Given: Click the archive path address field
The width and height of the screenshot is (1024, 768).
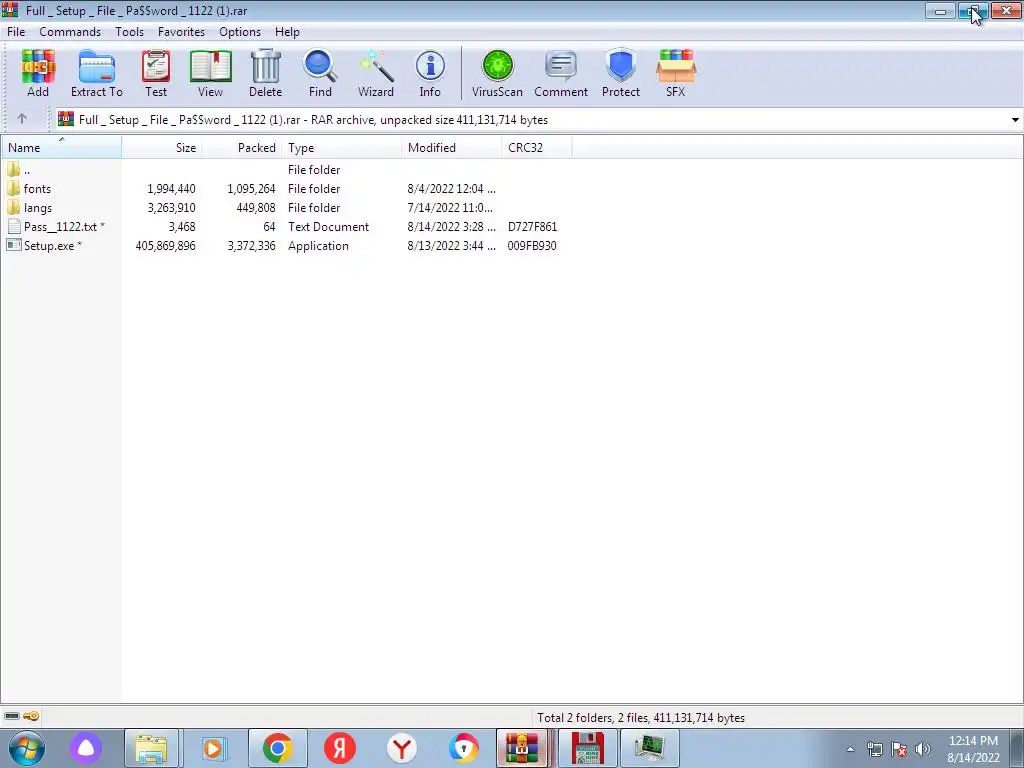Looking at the screenshot, I should (x=539, y=120).
